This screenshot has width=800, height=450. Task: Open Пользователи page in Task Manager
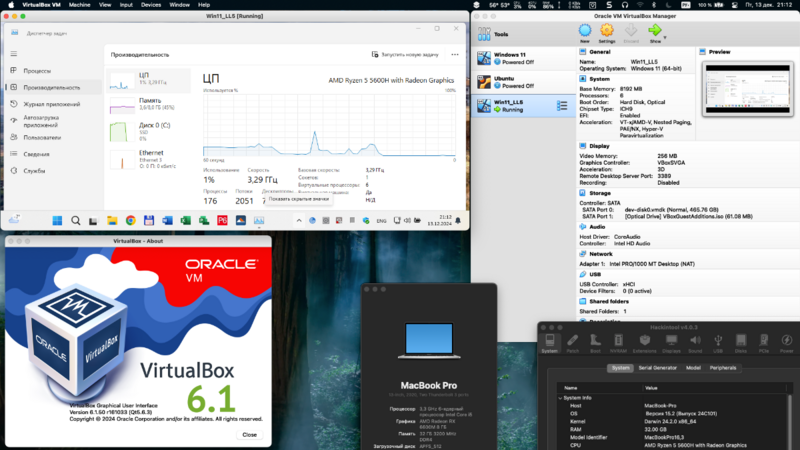54,137
